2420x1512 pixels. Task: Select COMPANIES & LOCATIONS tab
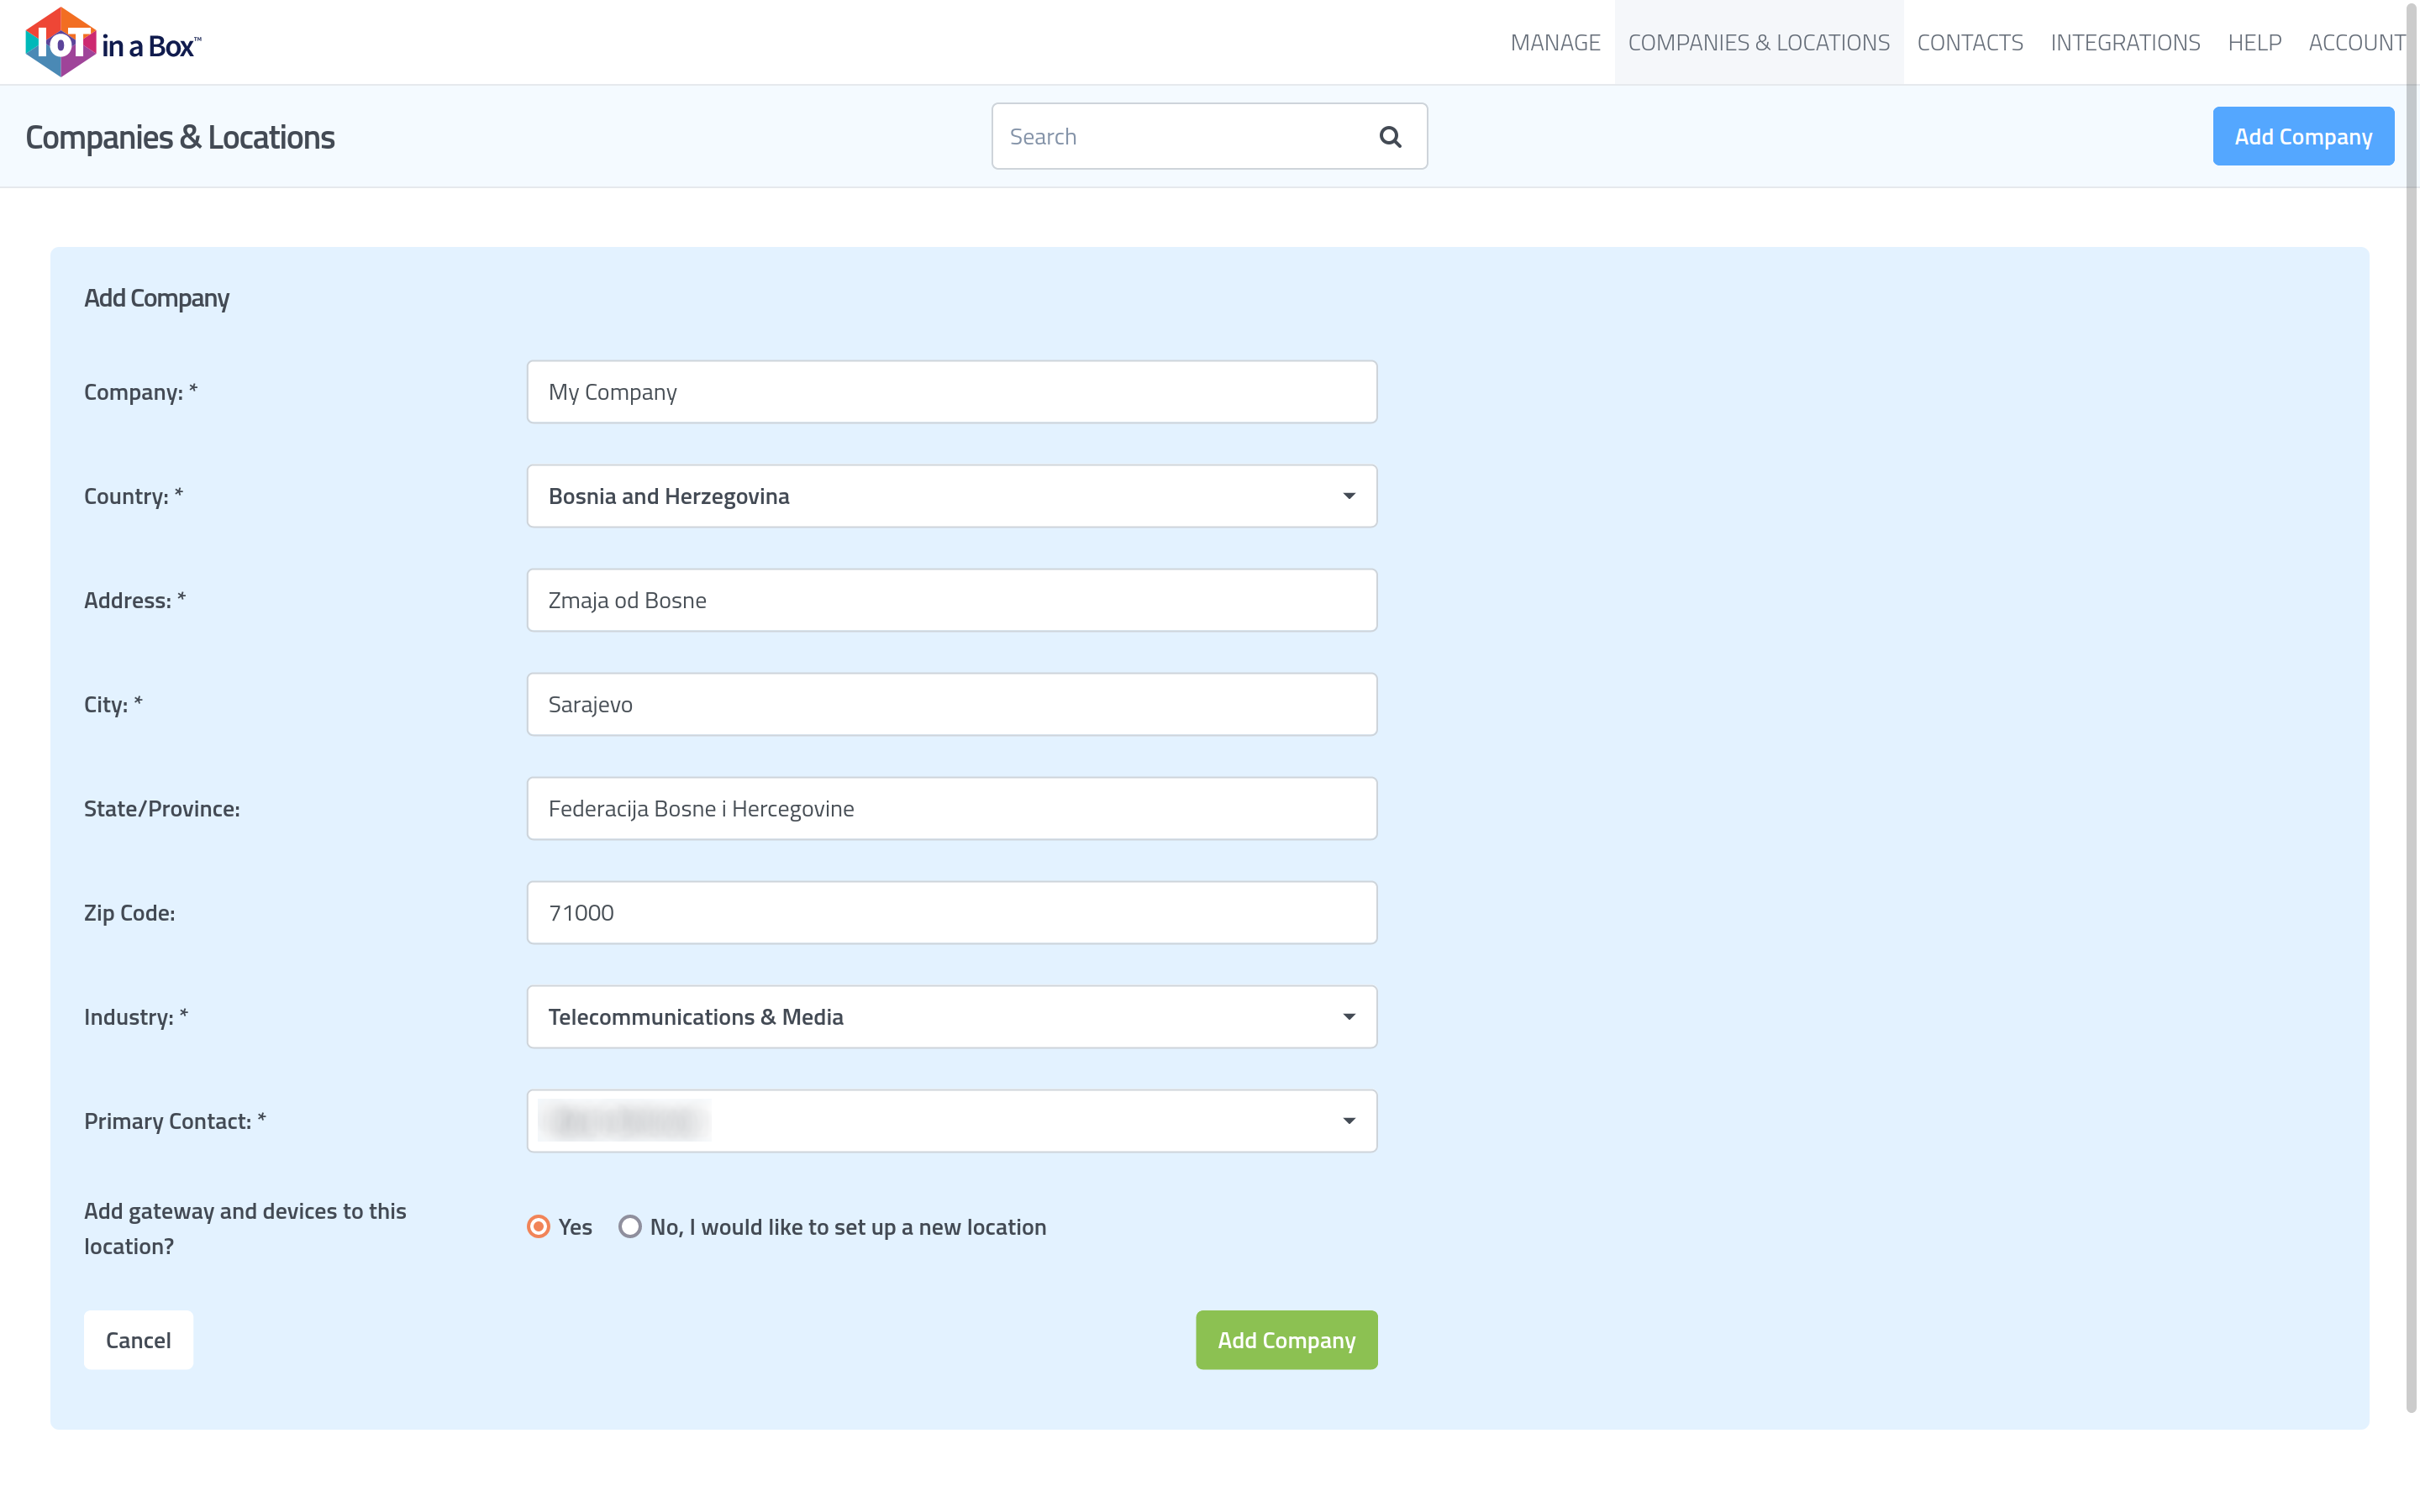click(1758, 43)
